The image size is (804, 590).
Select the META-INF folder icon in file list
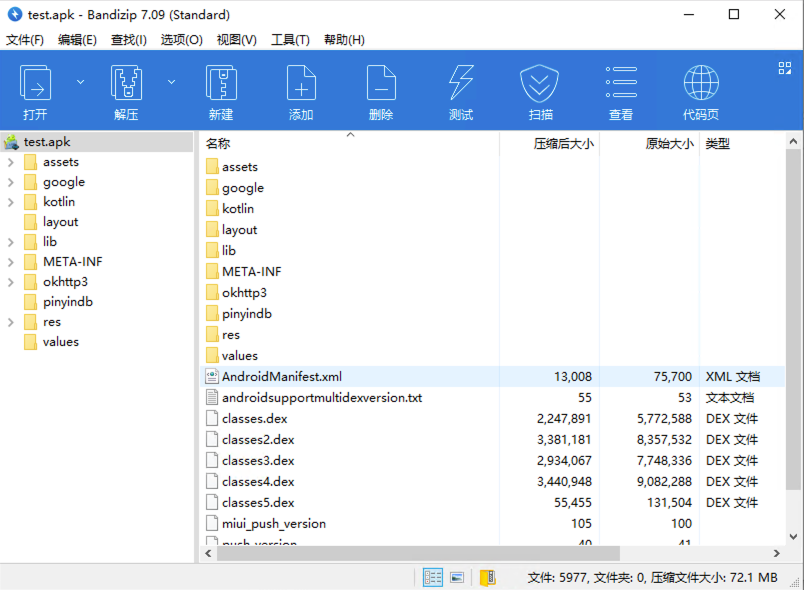point(212,271)
